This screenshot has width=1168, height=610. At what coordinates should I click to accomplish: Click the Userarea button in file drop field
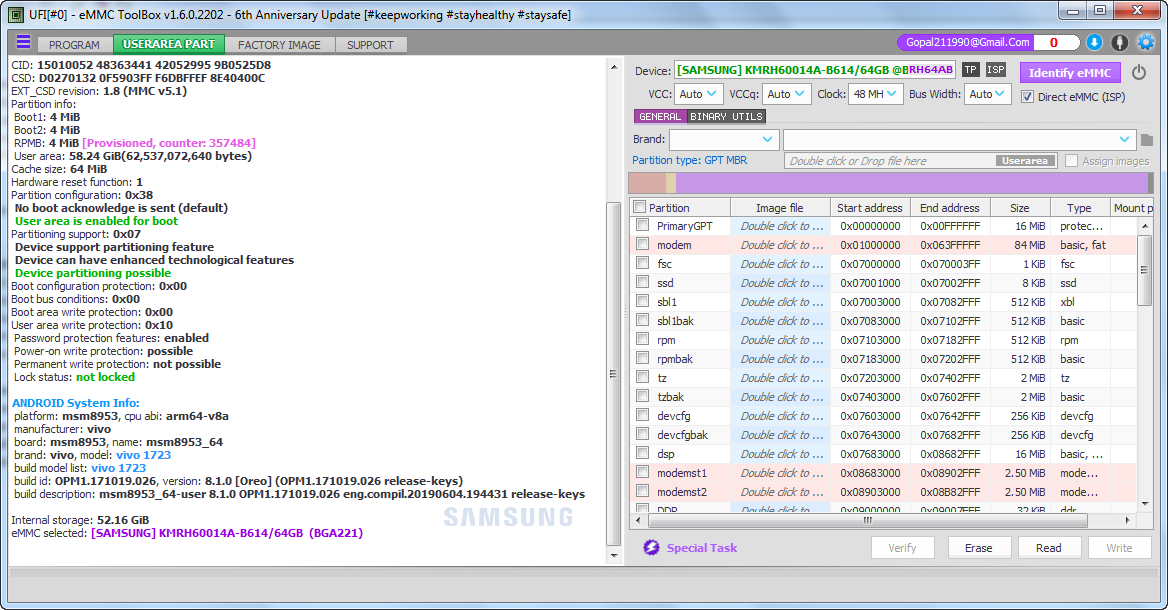tap(1025, 161)
